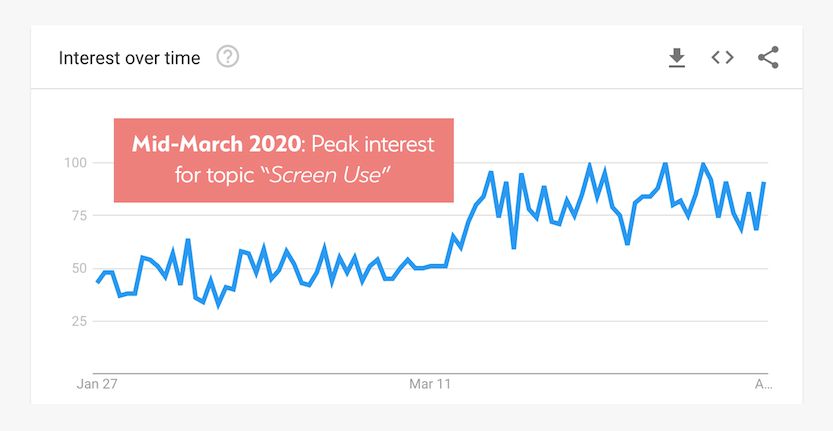Click the 100 y-axis label
This screenshot has height=431, width=833.
(76, 163)
